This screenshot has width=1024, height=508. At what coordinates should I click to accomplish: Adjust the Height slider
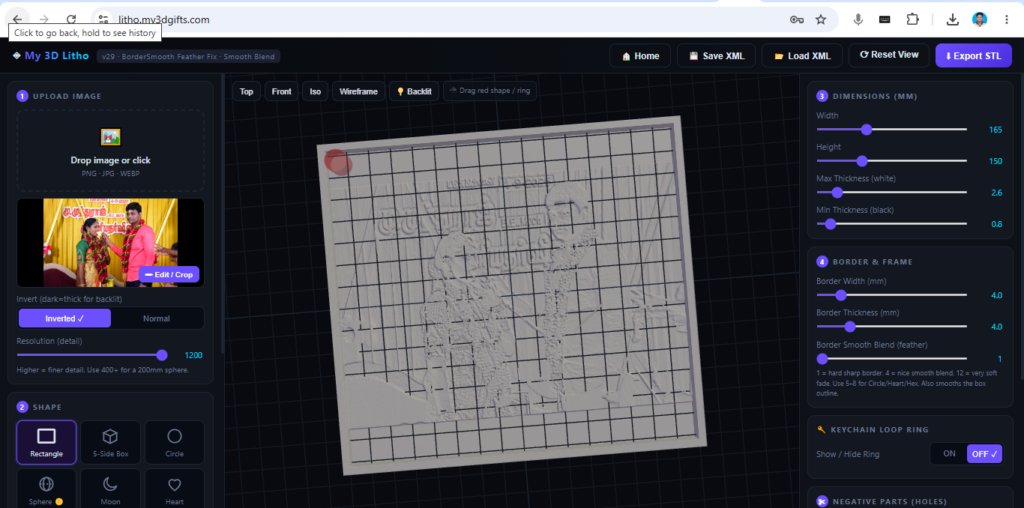891,161
